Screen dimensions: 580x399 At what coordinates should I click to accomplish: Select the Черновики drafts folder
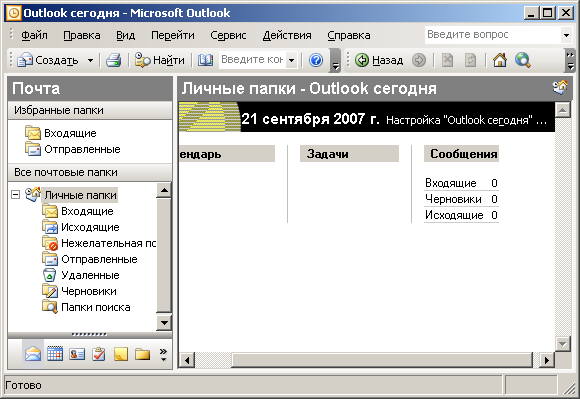pos(79,291)
